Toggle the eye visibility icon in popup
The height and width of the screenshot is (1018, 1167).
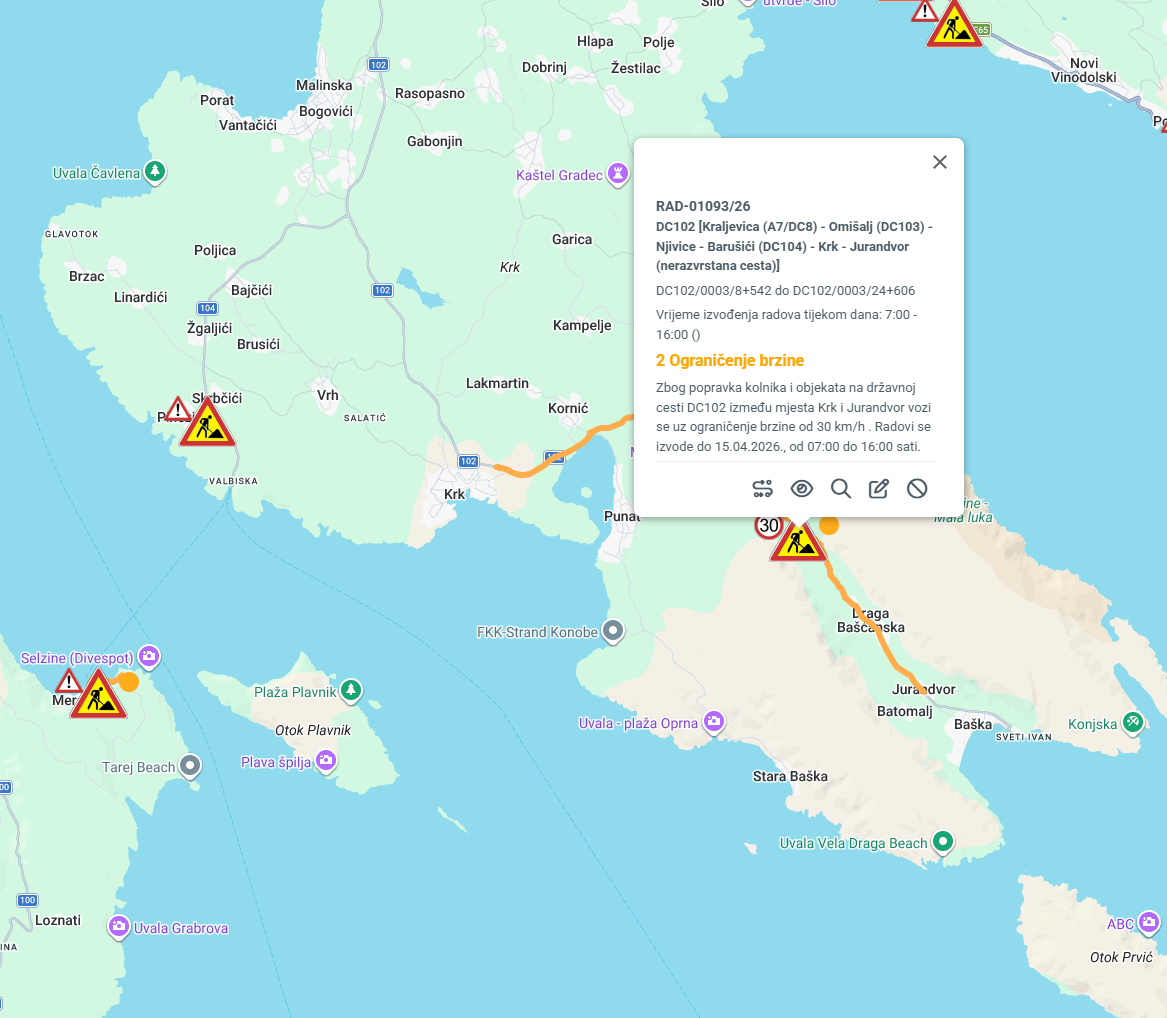[x=801, y=488]
